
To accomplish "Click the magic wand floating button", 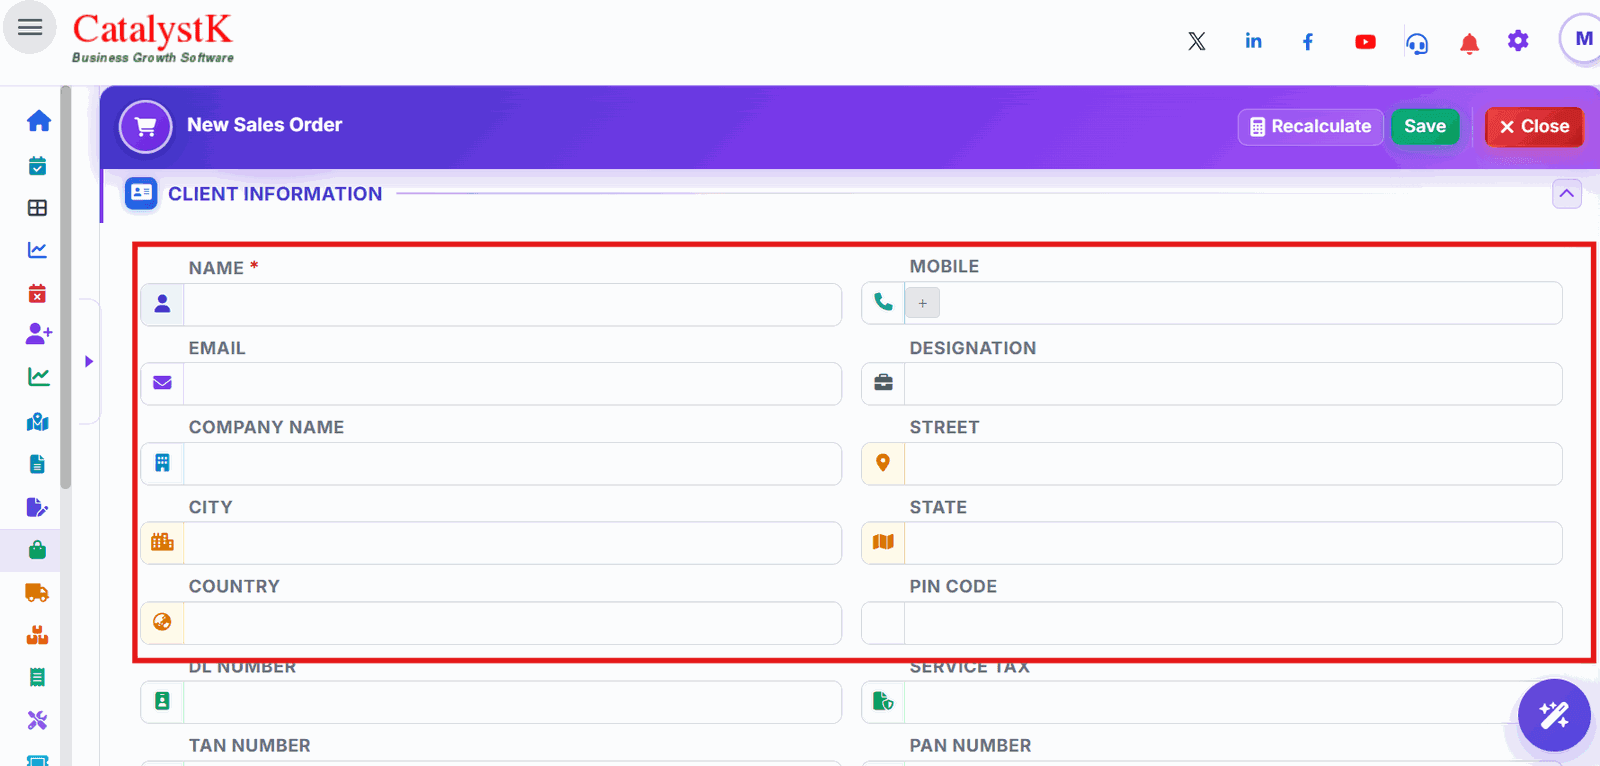I will click(x=1554, y=715).
